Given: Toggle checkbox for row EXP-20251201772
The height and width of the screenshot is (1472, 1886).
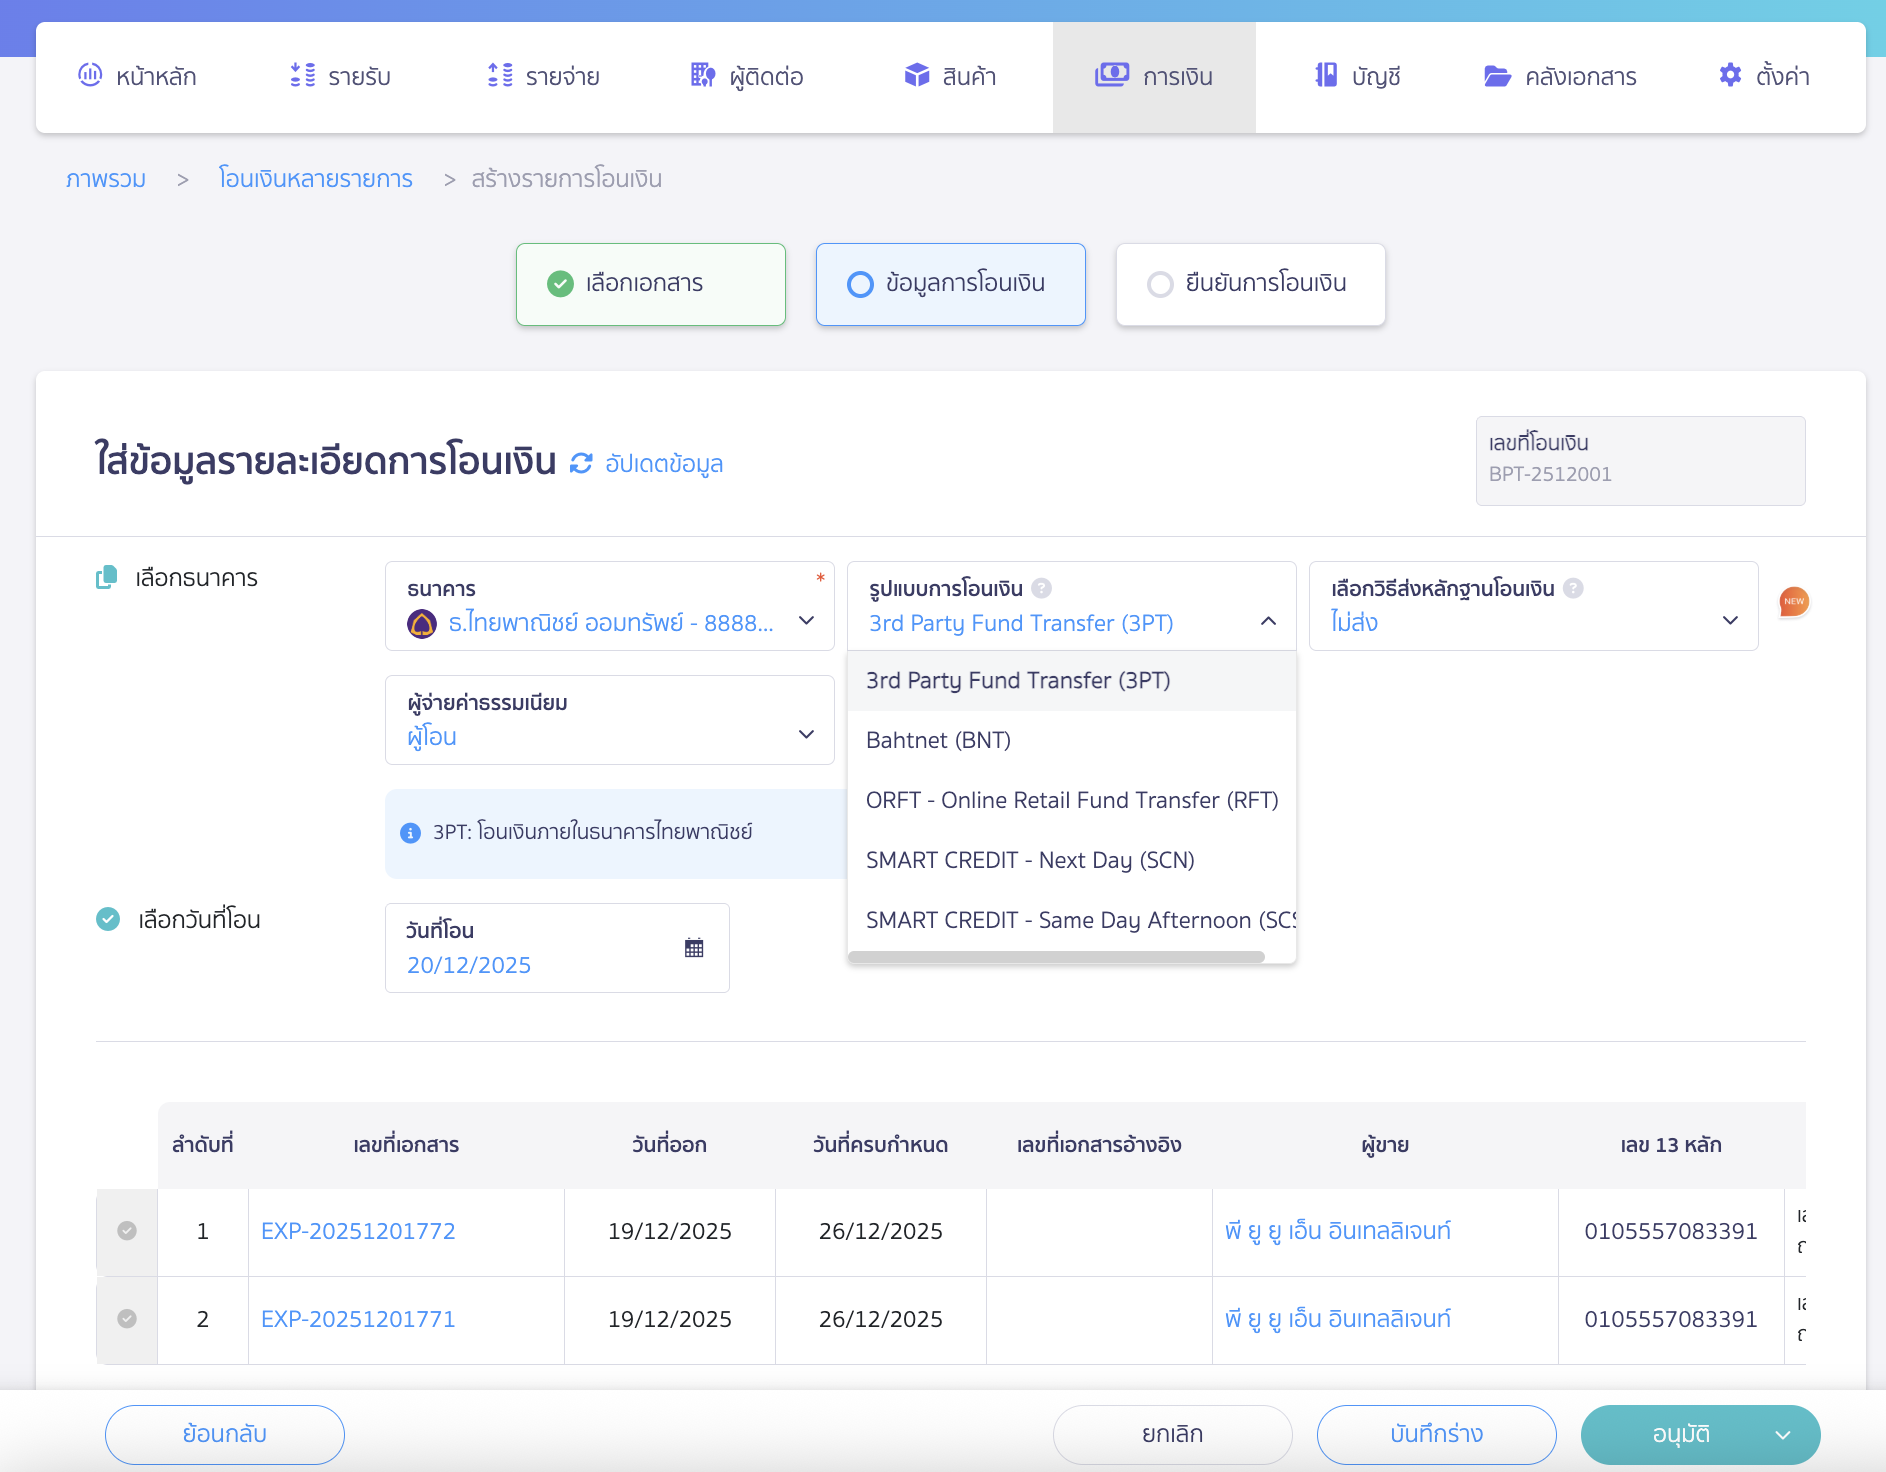Looking at the screenshot, I should [127, 1231].
